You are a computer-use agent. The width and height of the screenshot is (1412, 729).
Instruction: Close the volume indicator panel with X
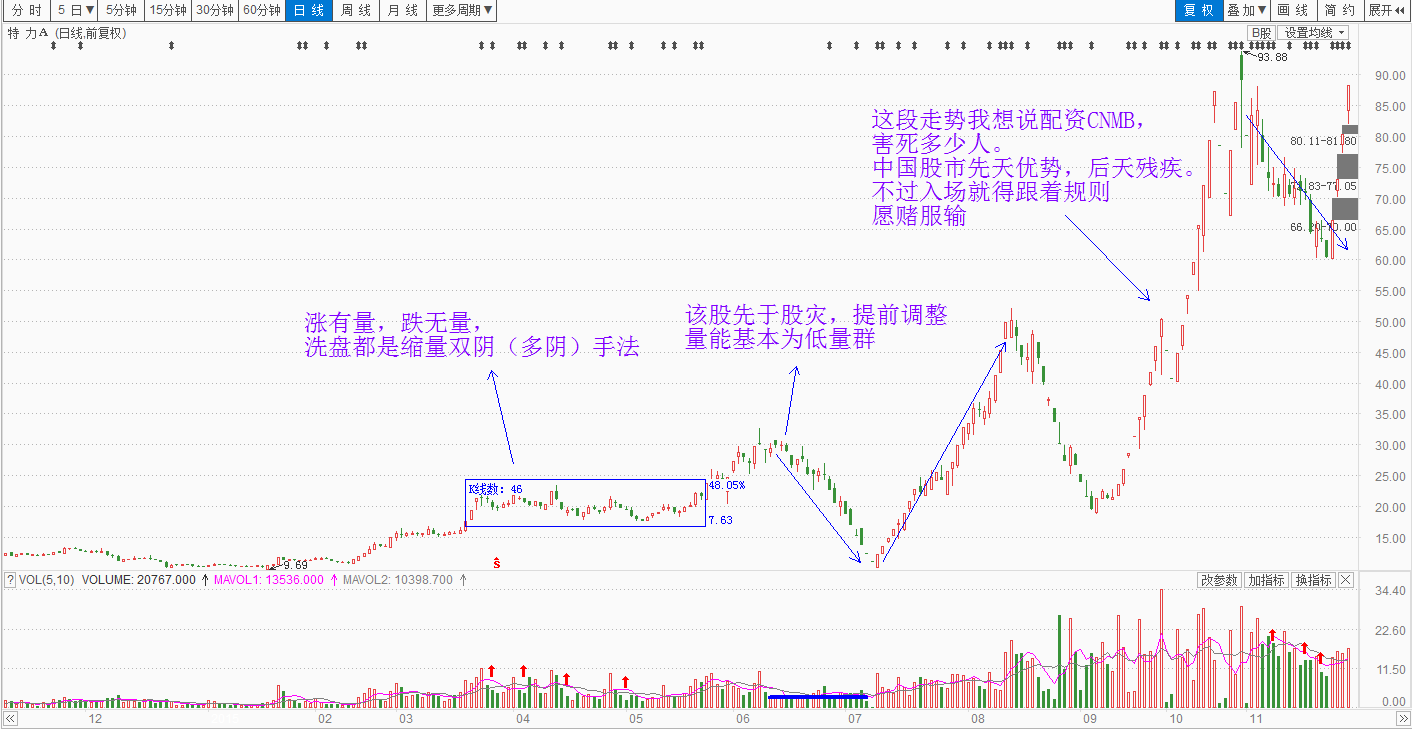pyautogui.click(x=1346, y=580)
